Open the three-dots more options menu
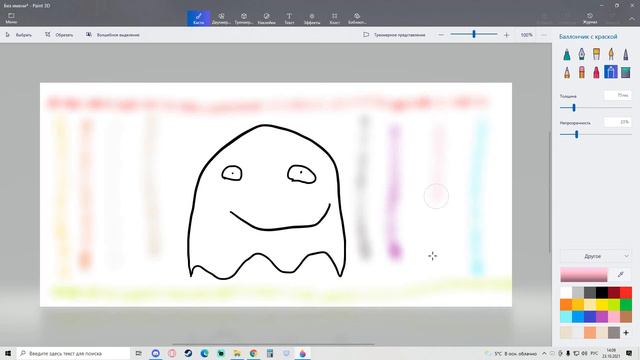 click(544, 35)
